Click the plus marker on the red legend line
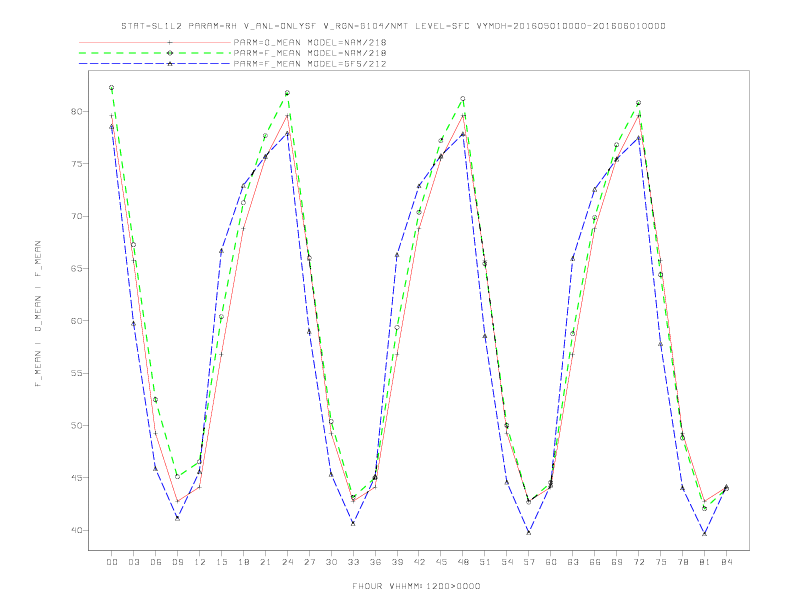This screenshot has width=792, height=612. click(170, 42)
